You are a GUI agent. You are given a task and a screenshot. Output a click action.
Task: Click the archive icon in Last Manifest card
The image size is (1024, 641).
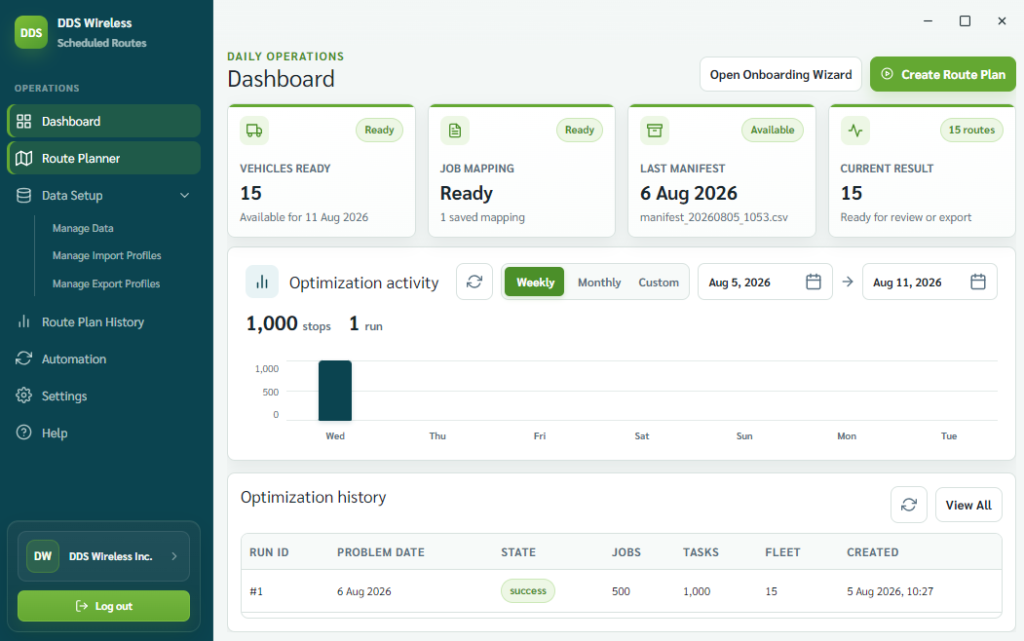pos(654,131)
